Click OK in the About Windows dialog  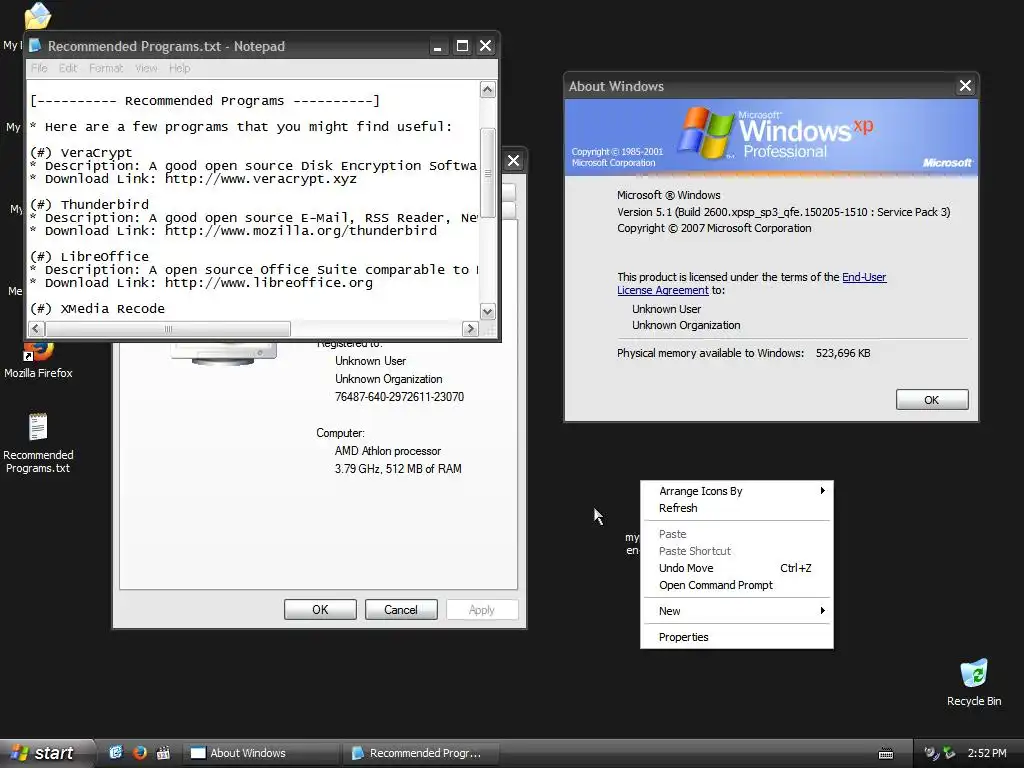[x=932, y=400]
